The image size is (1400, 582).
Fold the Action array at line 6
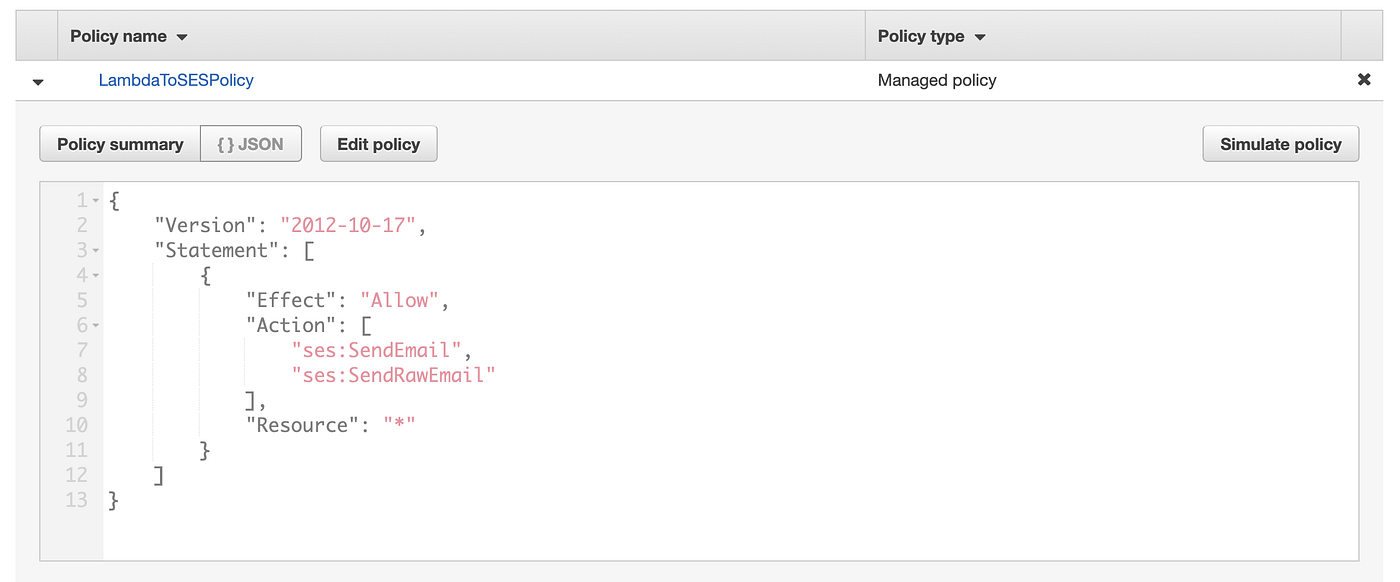(x=96, y=326)
